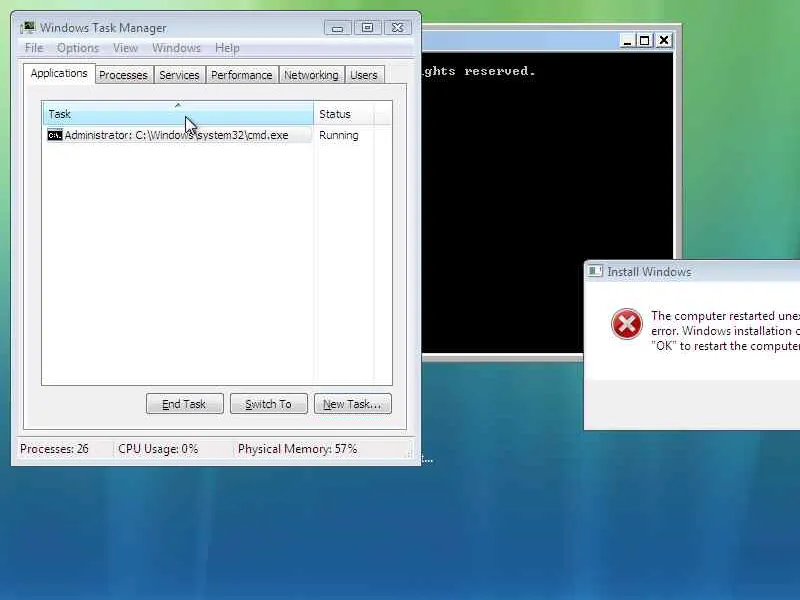Switch to the Services tab
The width and height of the screenshot is (800, 600).
pos(179,75)
